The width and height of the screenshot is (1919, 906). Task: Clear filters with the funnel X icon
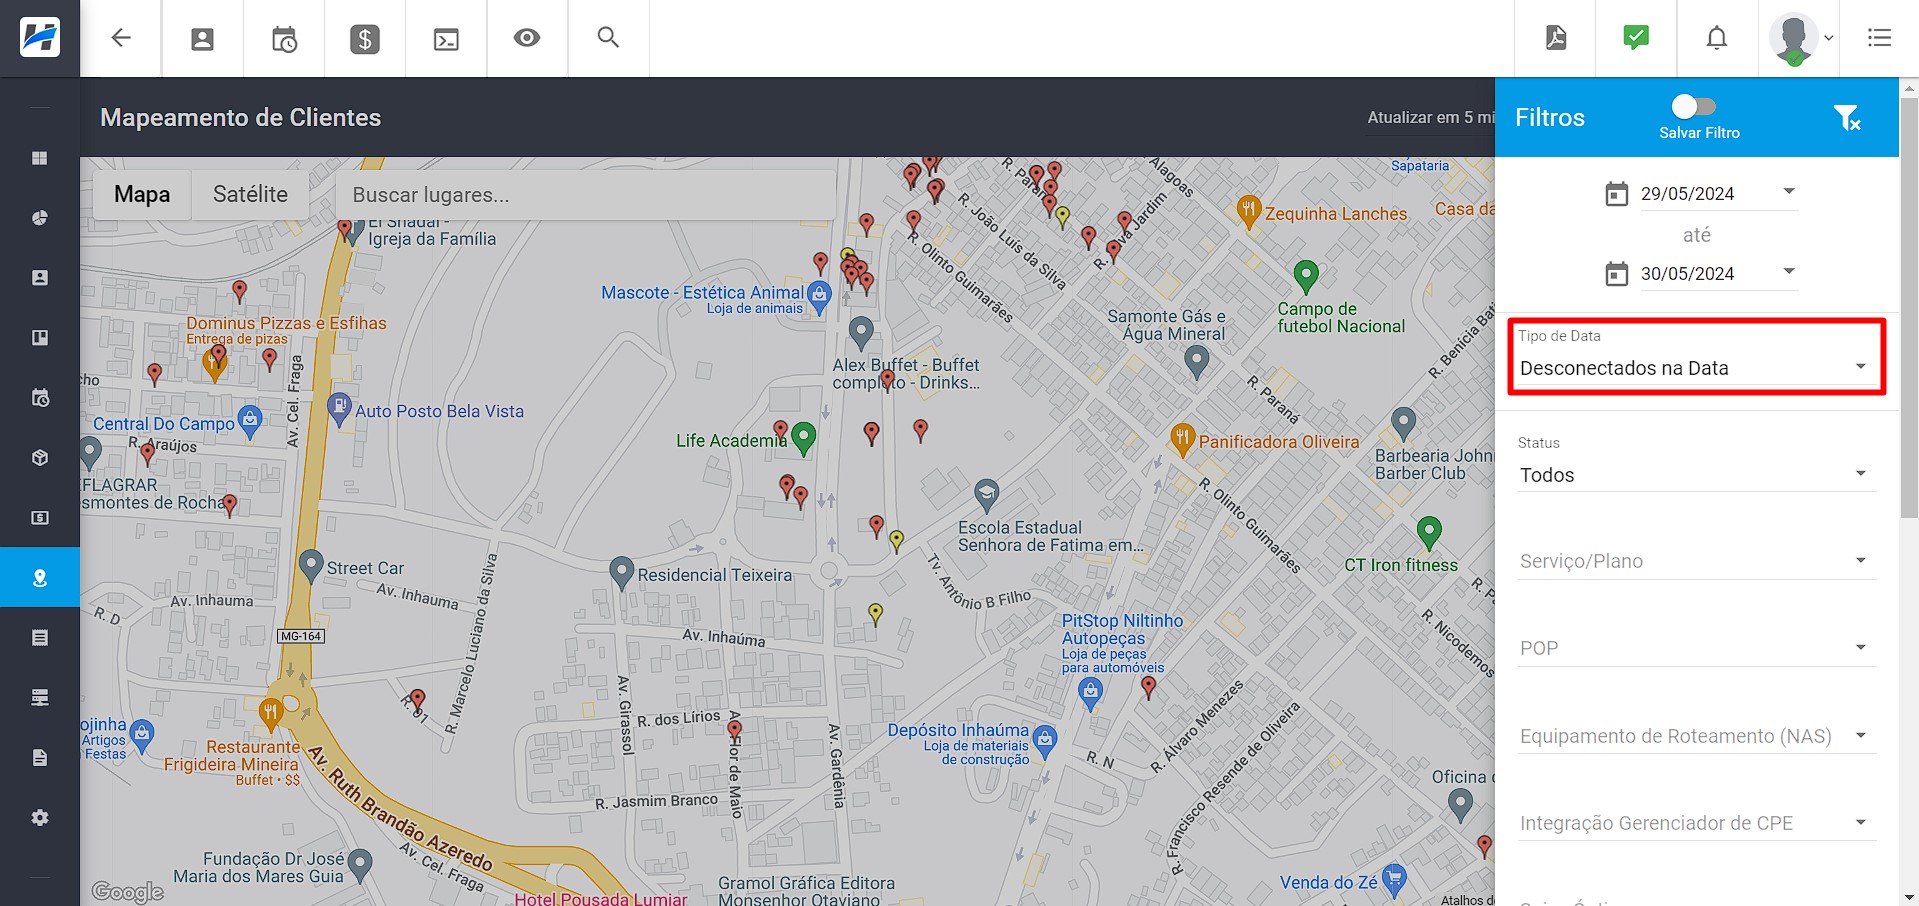[1846, 118]
